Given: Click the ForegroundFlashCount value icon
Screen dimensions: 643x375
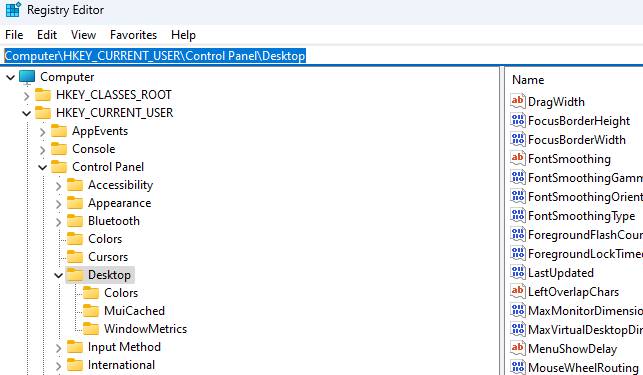Looking at the screenshot, I should click(x=518, y=234).
